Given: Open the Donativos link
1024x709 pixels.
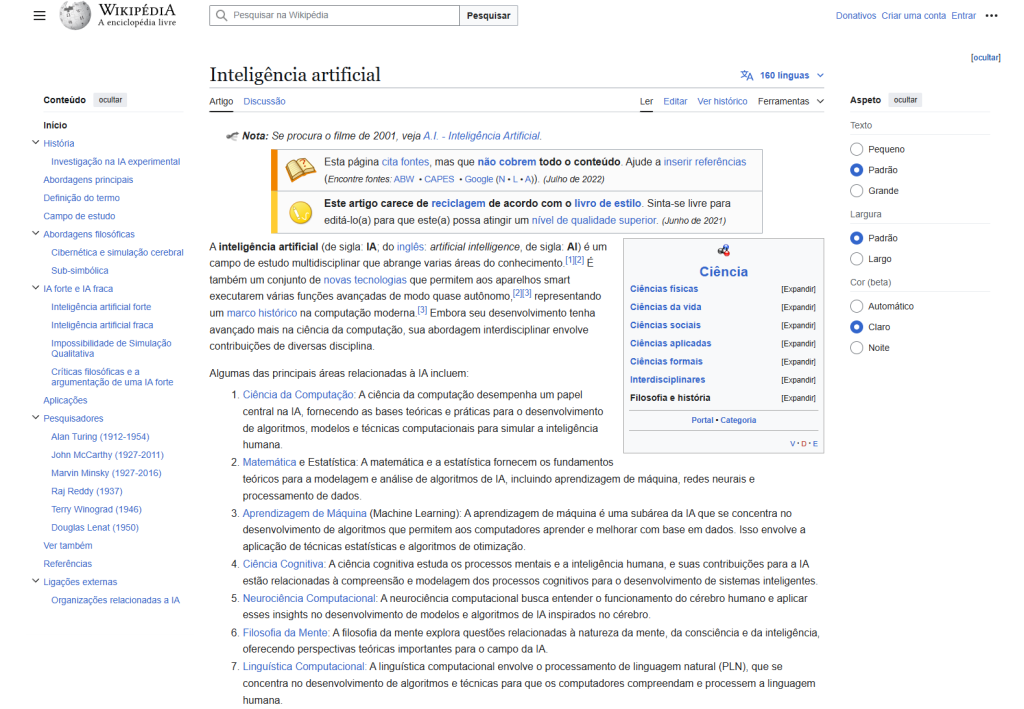Looking at the screenshot, I should point(856,16).
